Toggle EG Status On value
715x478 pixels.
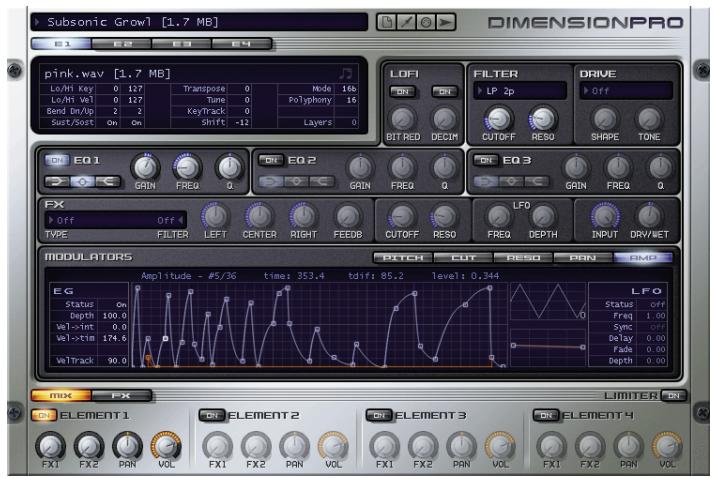(121, 304)
